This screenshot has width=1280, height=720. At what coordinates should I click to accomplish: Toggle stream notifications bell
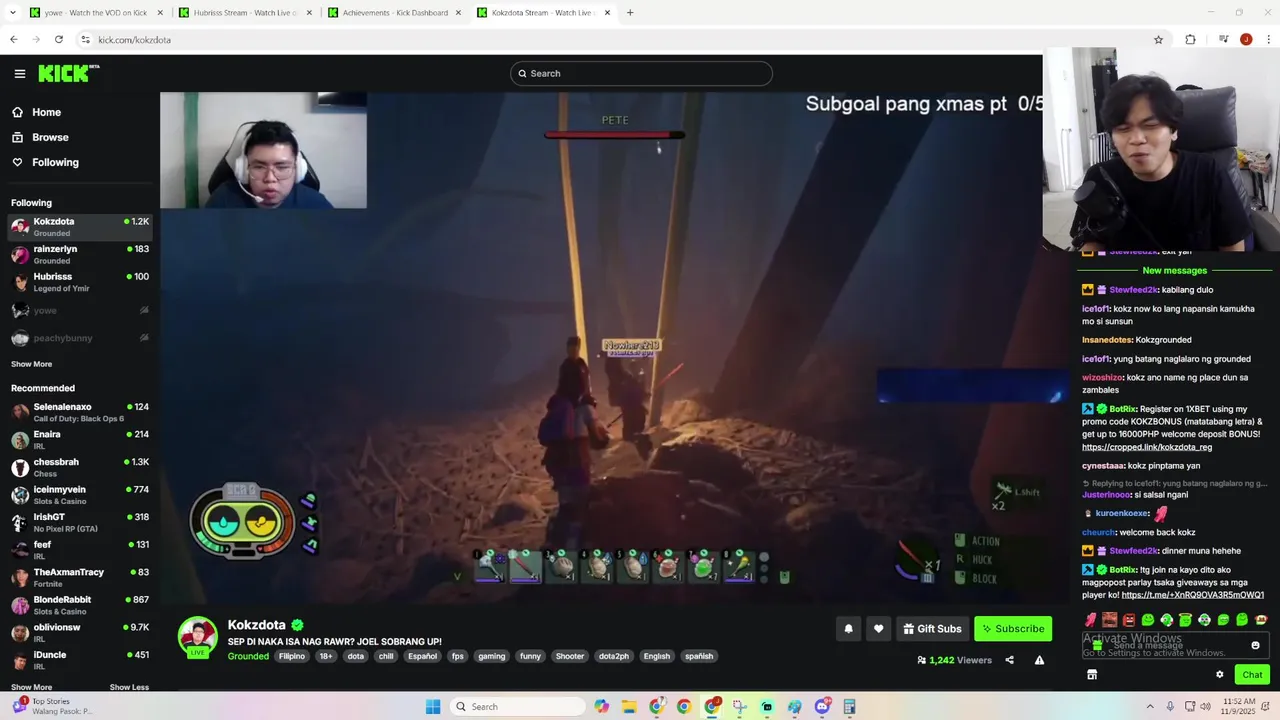pos(849,628)
